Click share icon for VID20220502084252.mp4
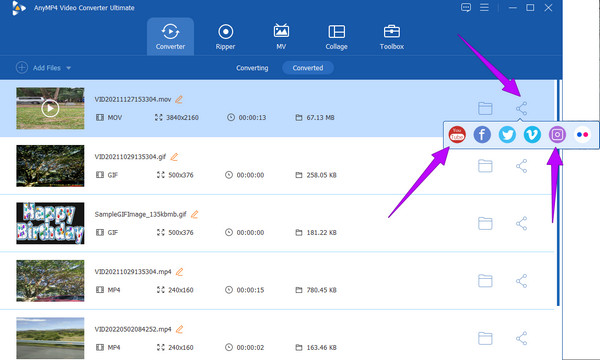Image resolution: width=600 pixels, height=360 pixels. tap(522, 338)
